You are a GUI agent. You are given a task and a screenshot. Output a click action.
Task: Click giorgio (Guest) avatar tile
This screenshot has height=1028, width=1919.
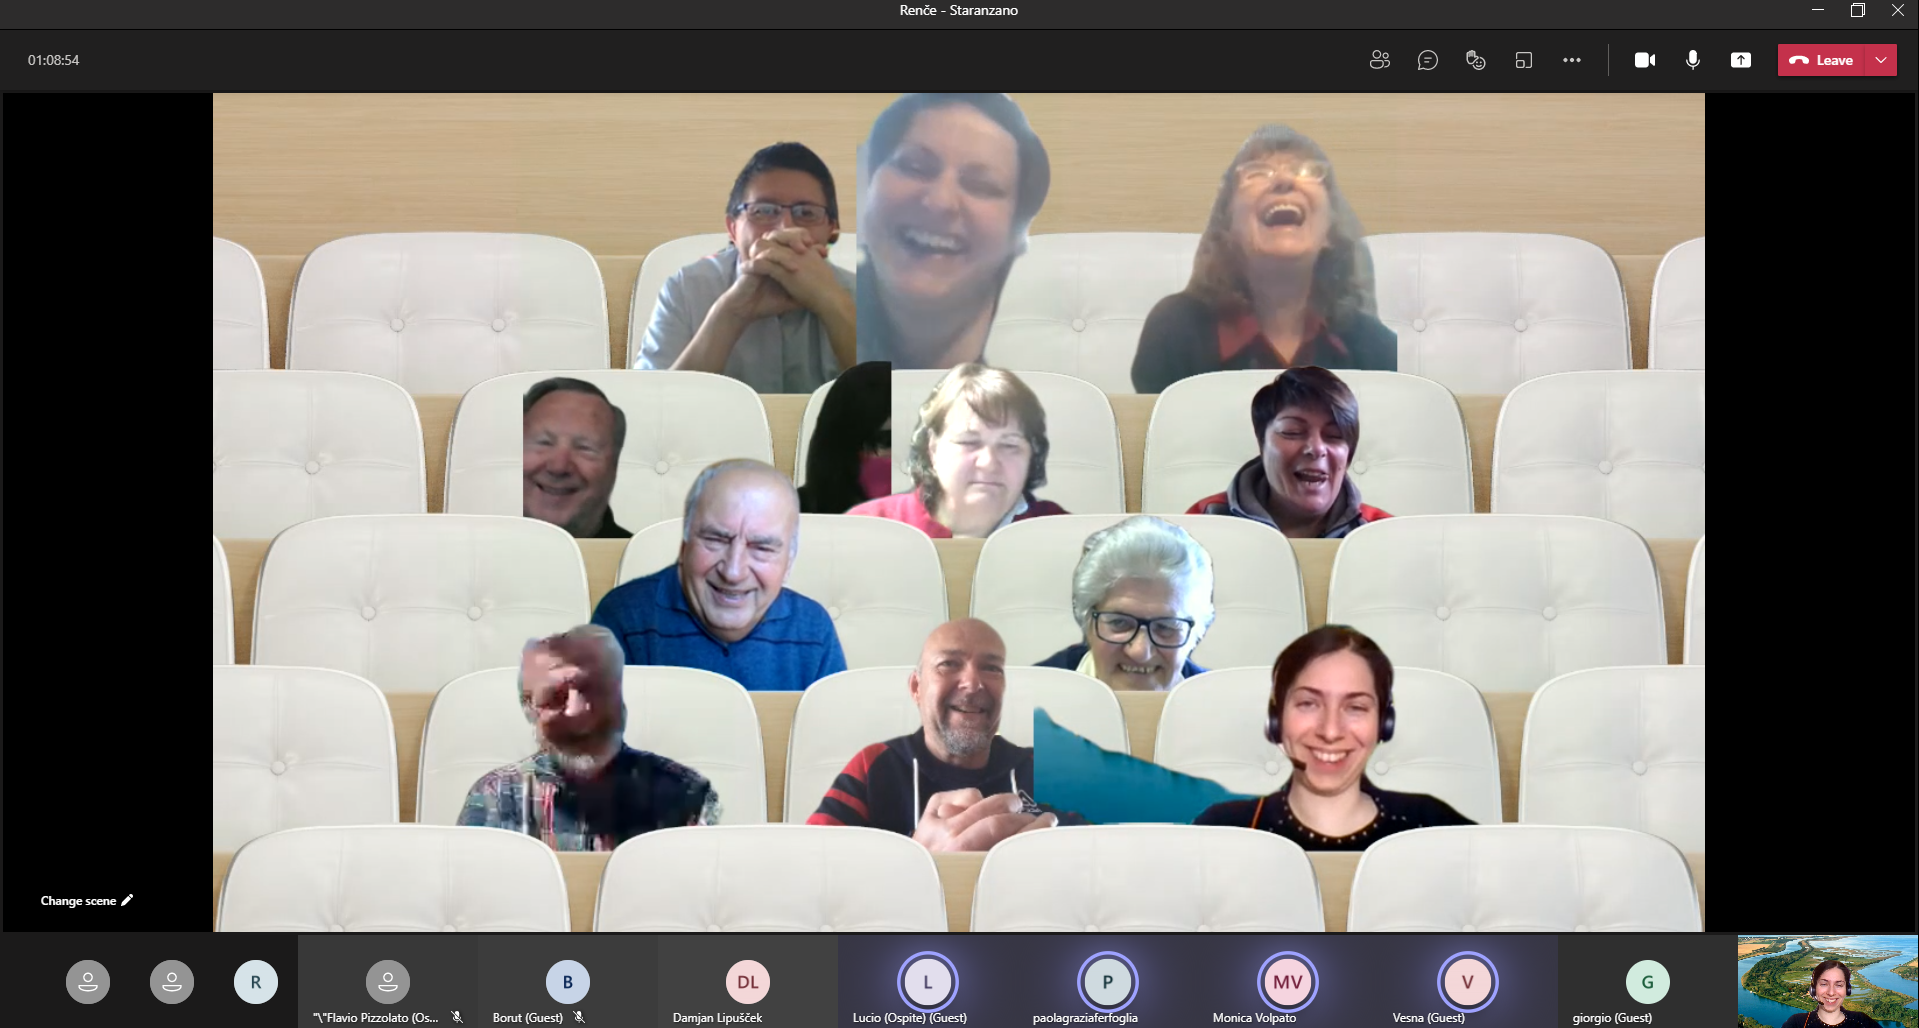(1647, 982)
